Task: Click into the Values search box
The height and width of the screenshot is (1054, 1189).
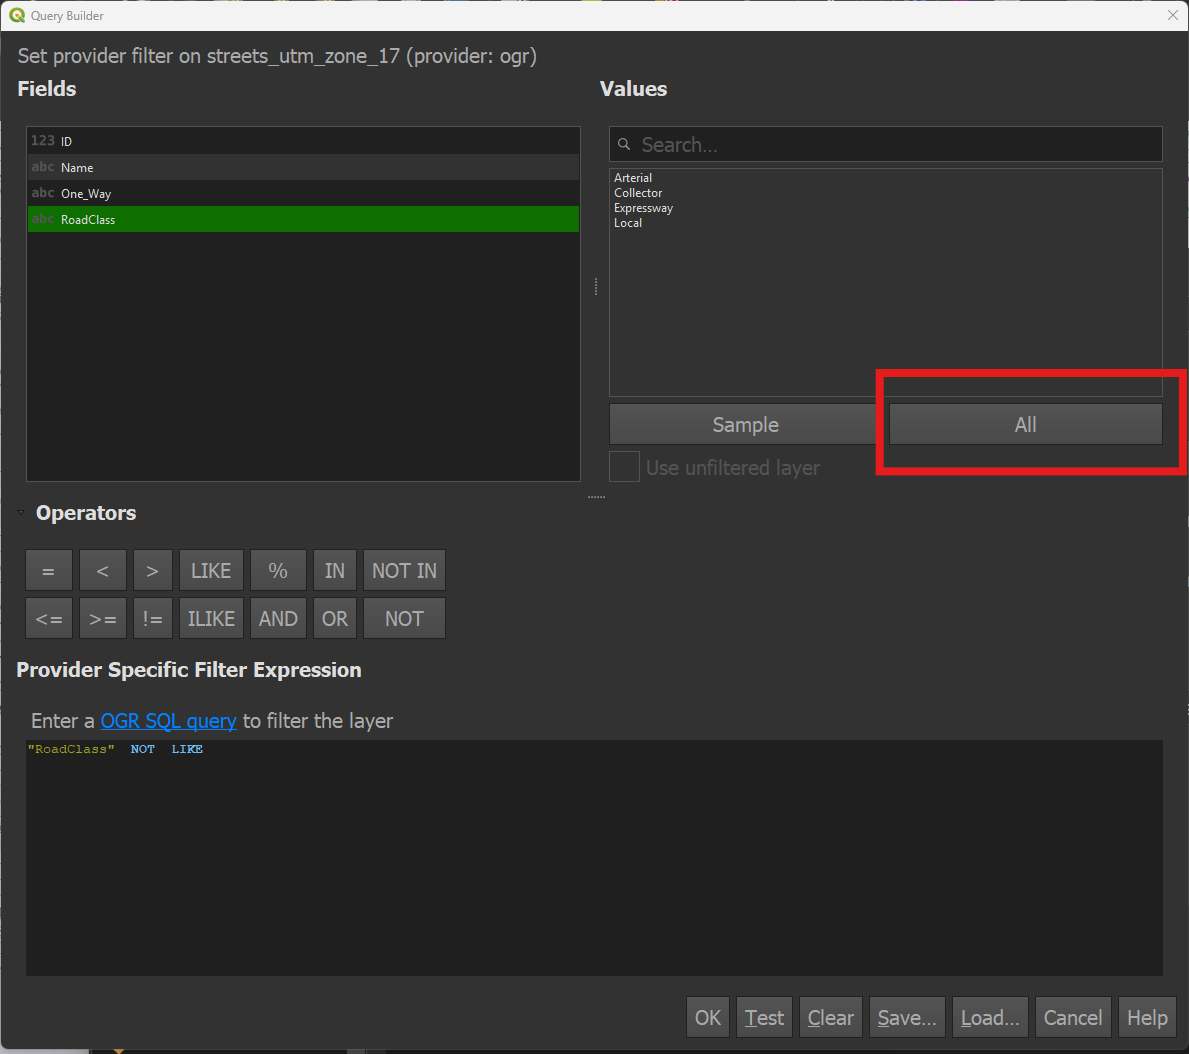Action: click(886, 144)
